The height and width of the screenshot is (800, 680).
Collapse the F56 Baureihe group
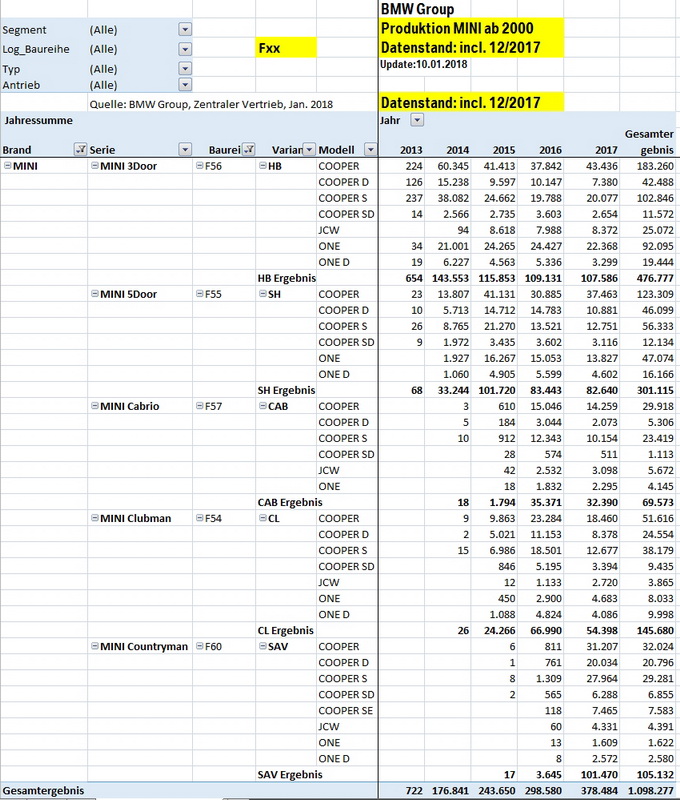199,165
